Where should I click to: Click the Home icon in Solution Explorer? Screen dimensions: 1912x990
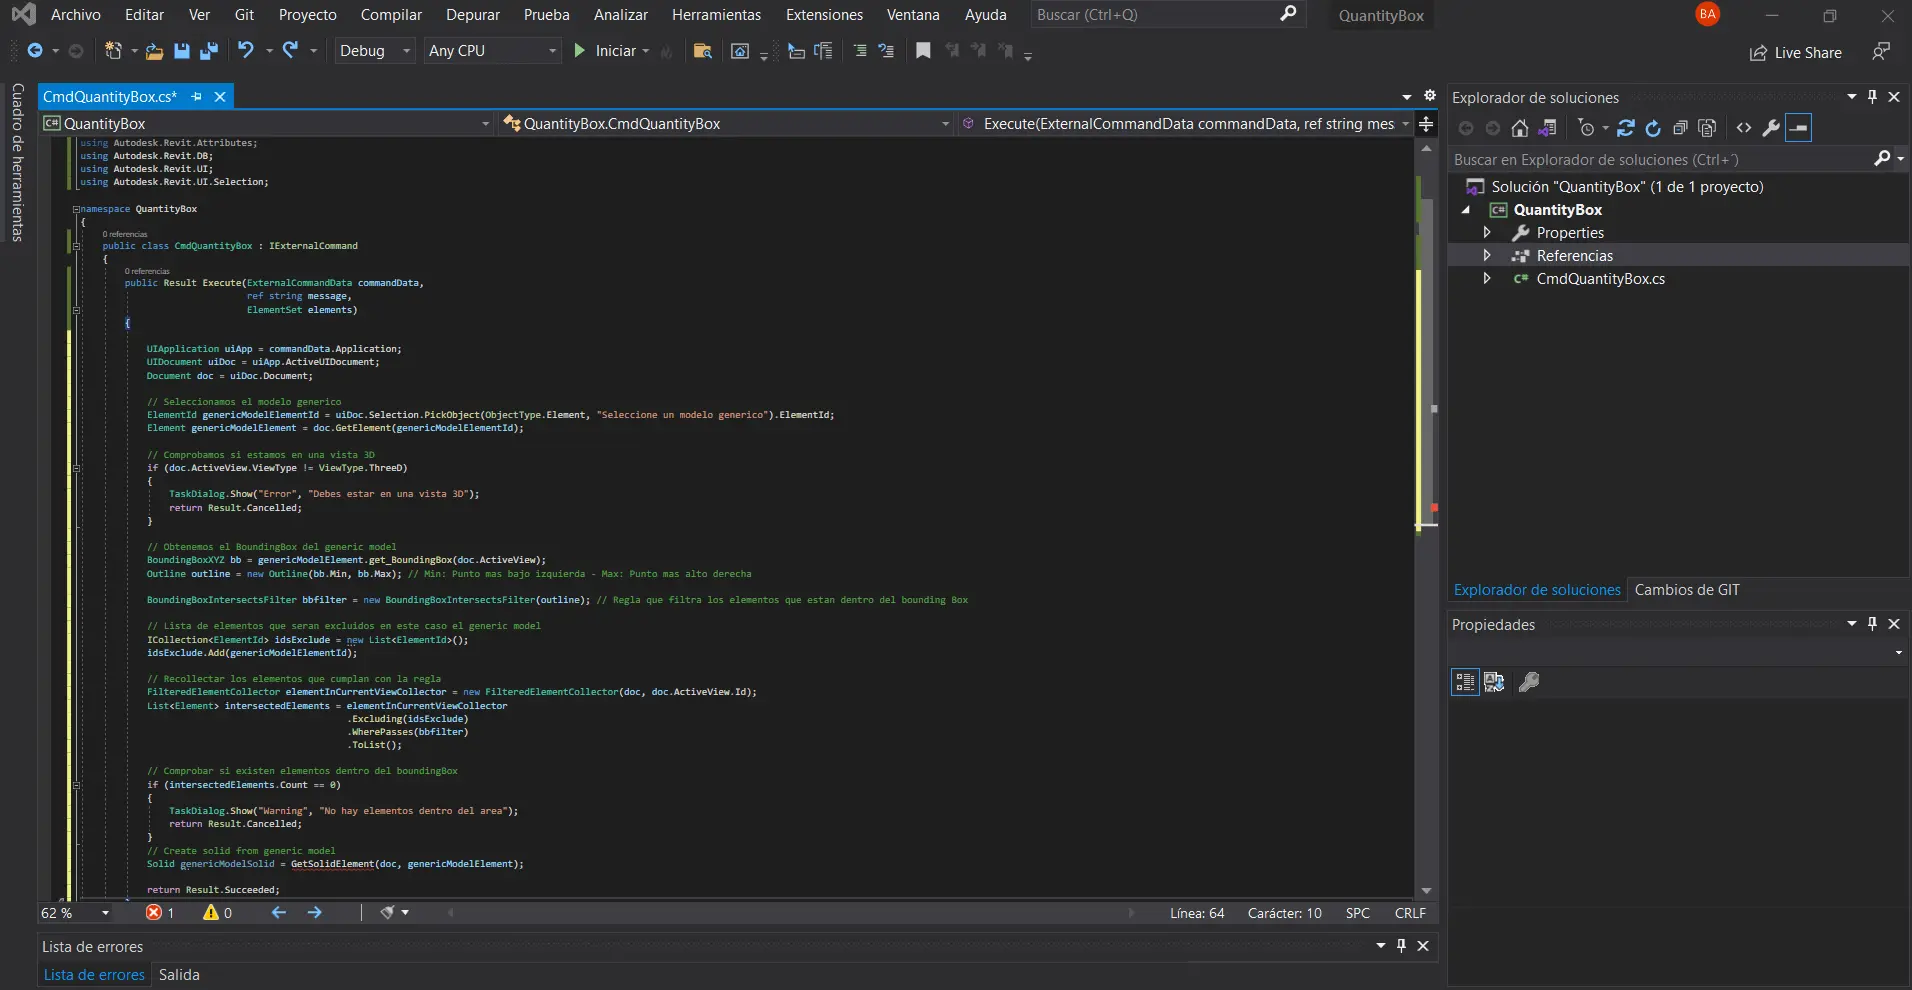click(x=1520, y=128)
